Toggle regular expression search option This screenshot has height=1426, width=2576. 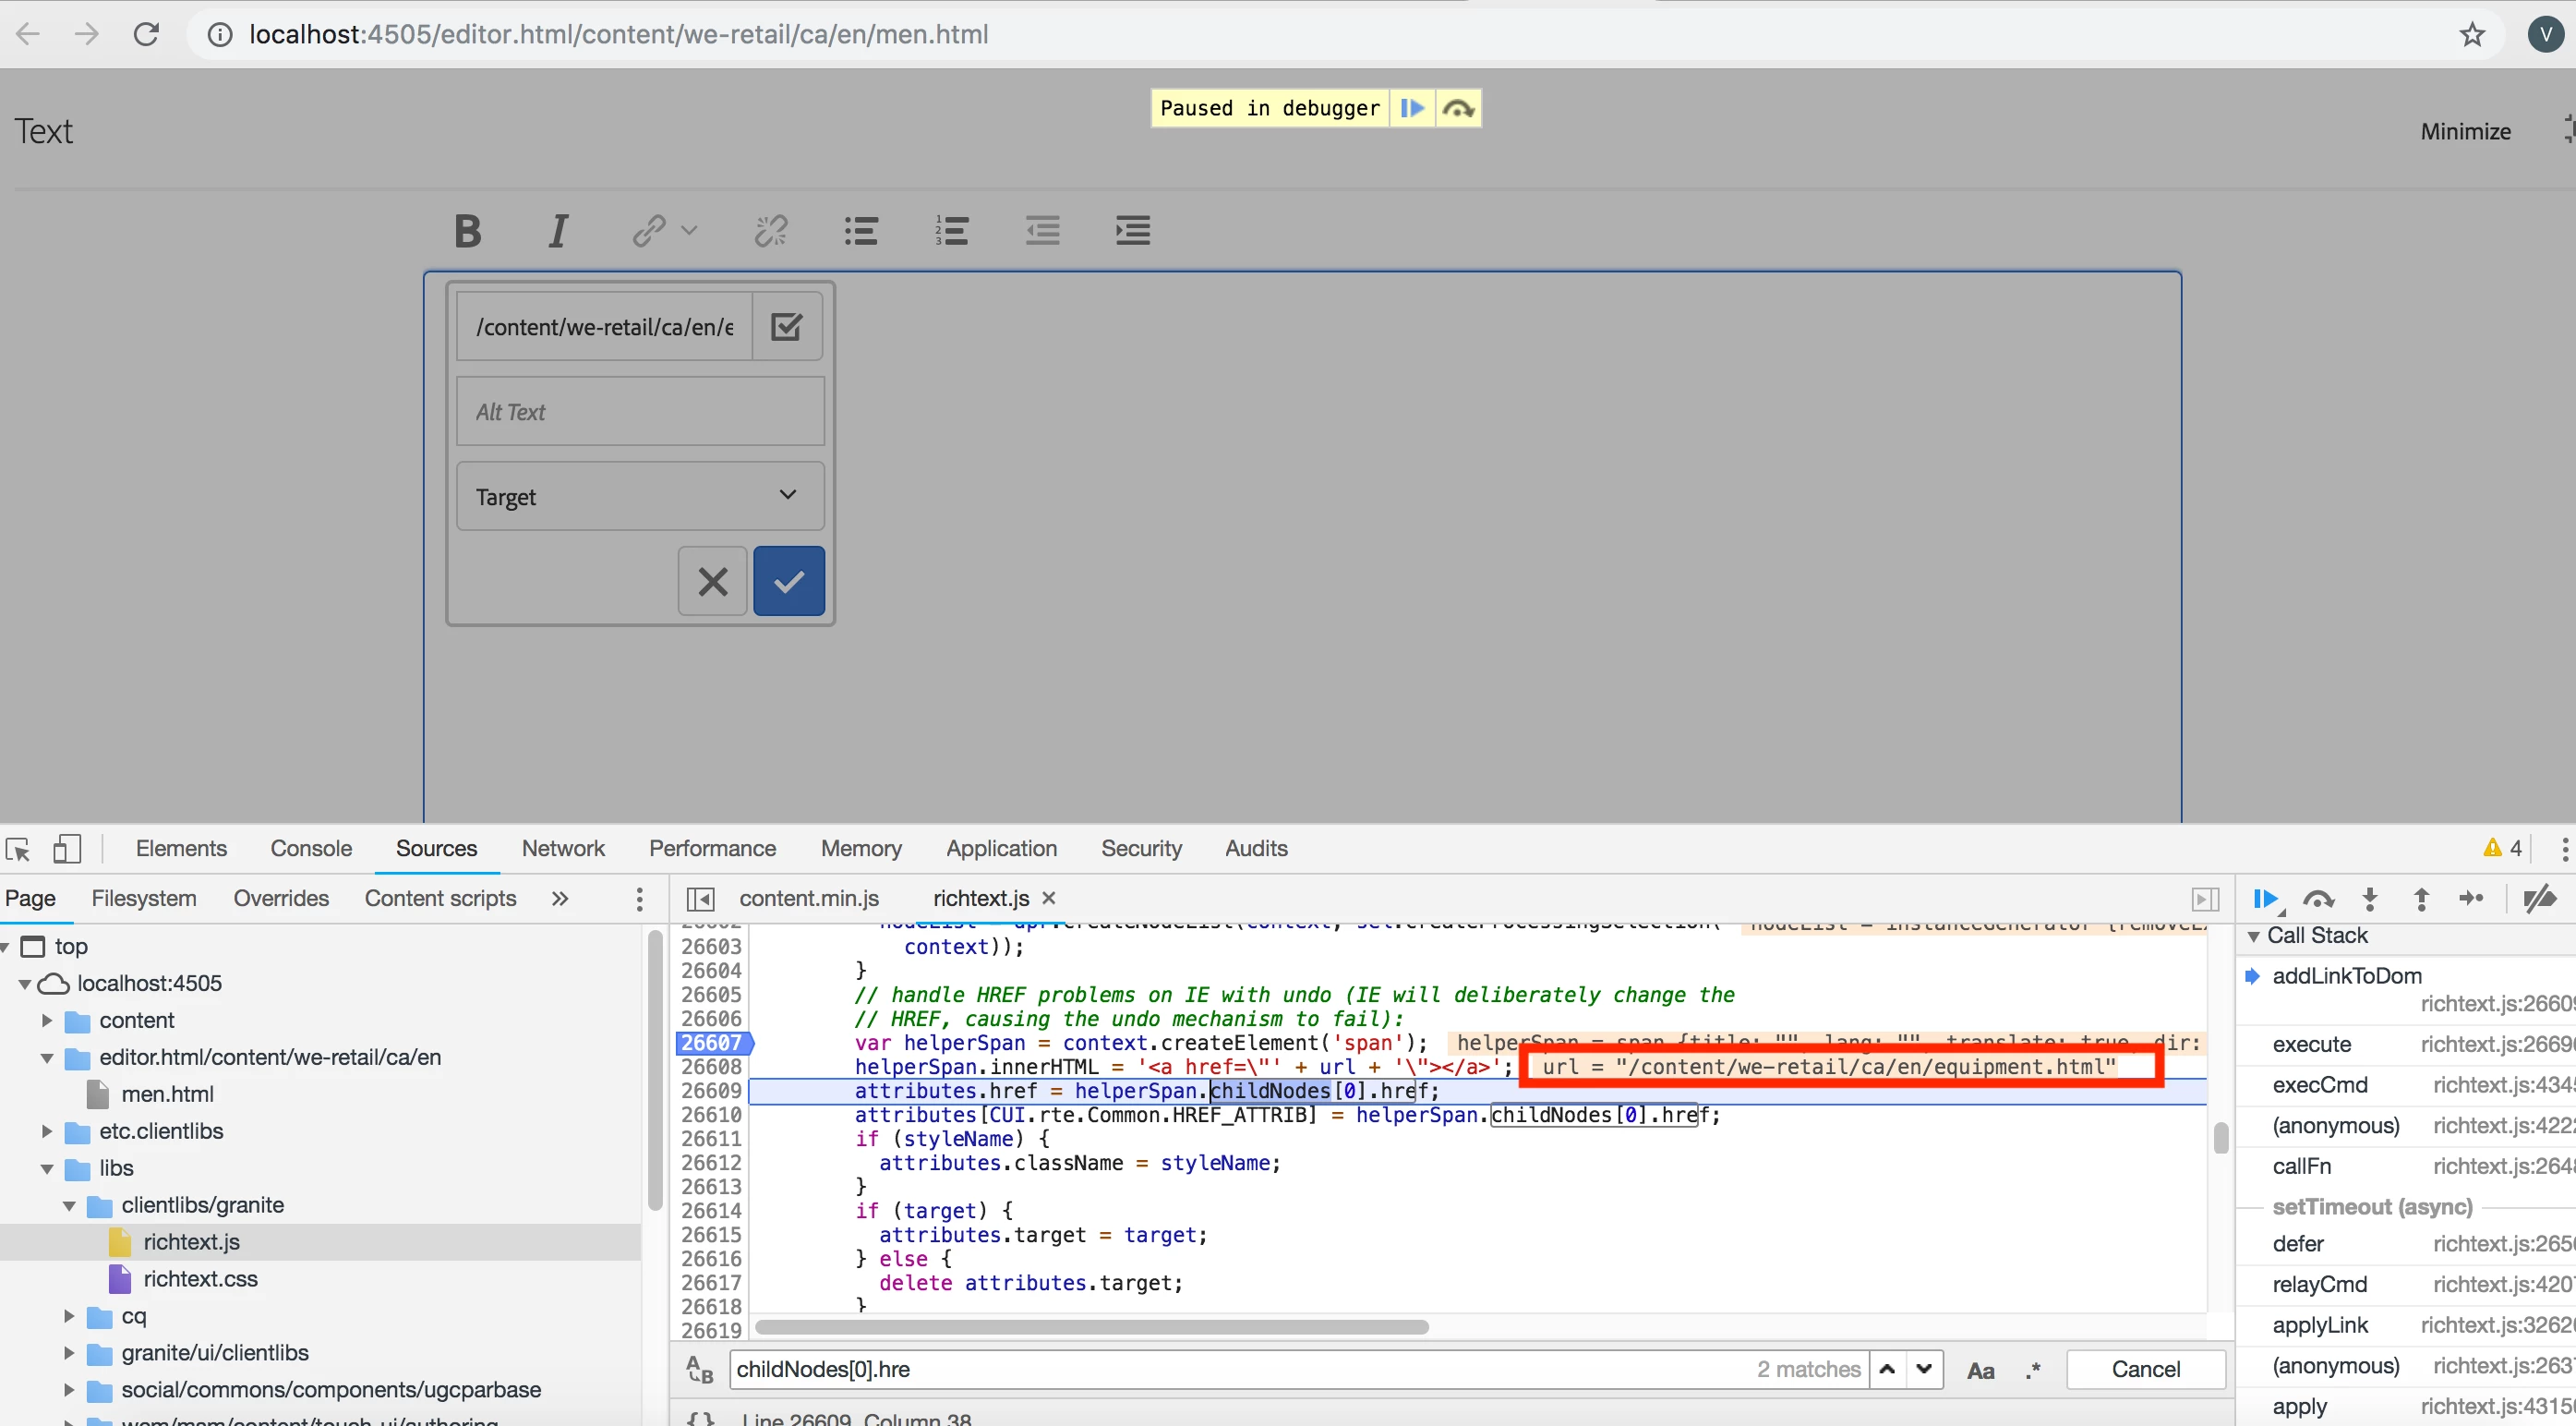pos(2032,1369)
